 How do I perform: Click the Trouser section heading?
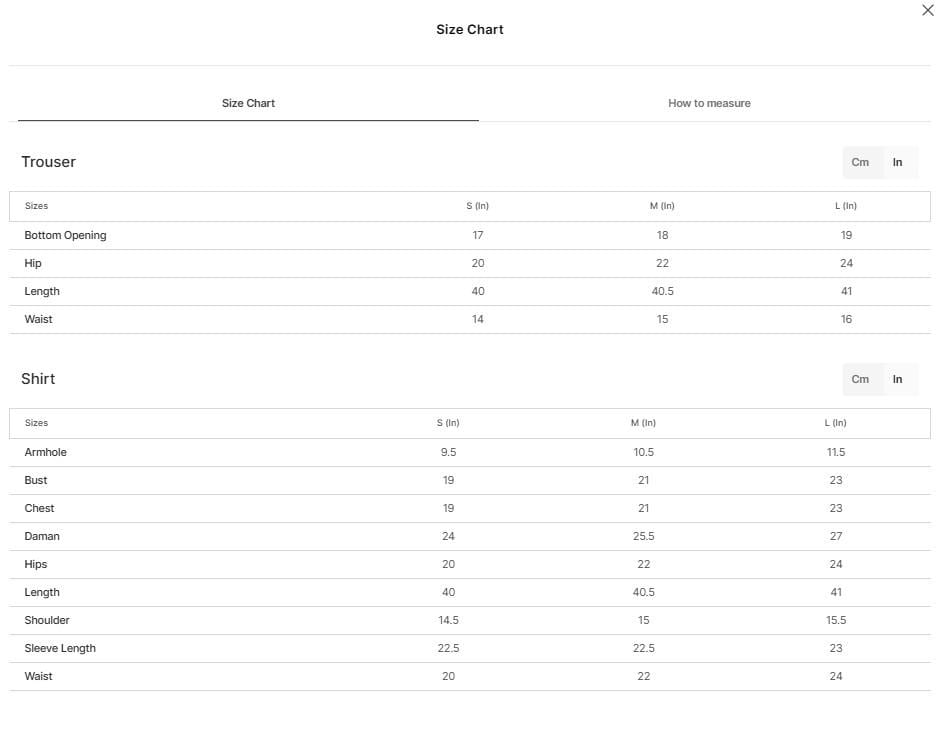[48, 162]
